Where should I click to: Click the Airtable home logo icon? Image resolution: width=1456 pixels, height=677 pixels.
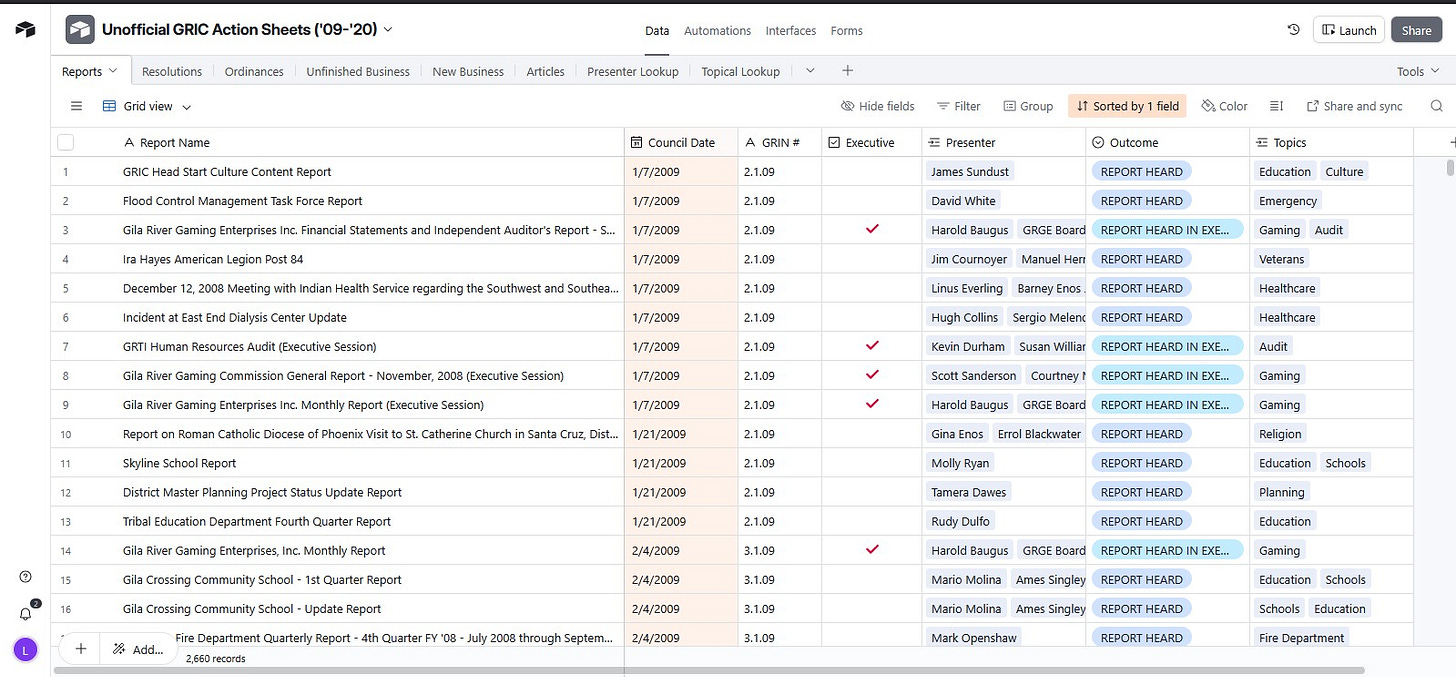click(25, 30)
